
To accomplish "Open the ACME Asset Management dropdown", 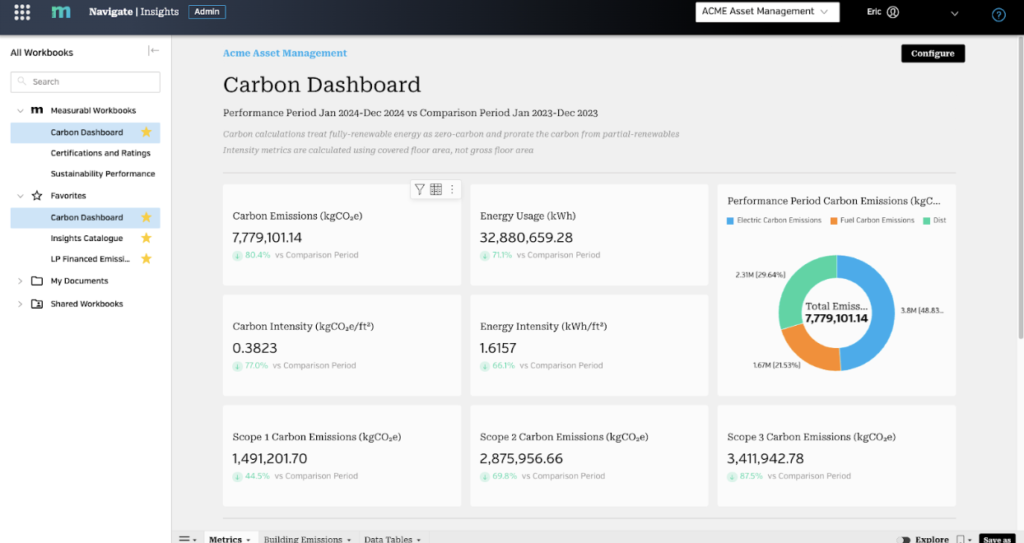I will (767, 12).
